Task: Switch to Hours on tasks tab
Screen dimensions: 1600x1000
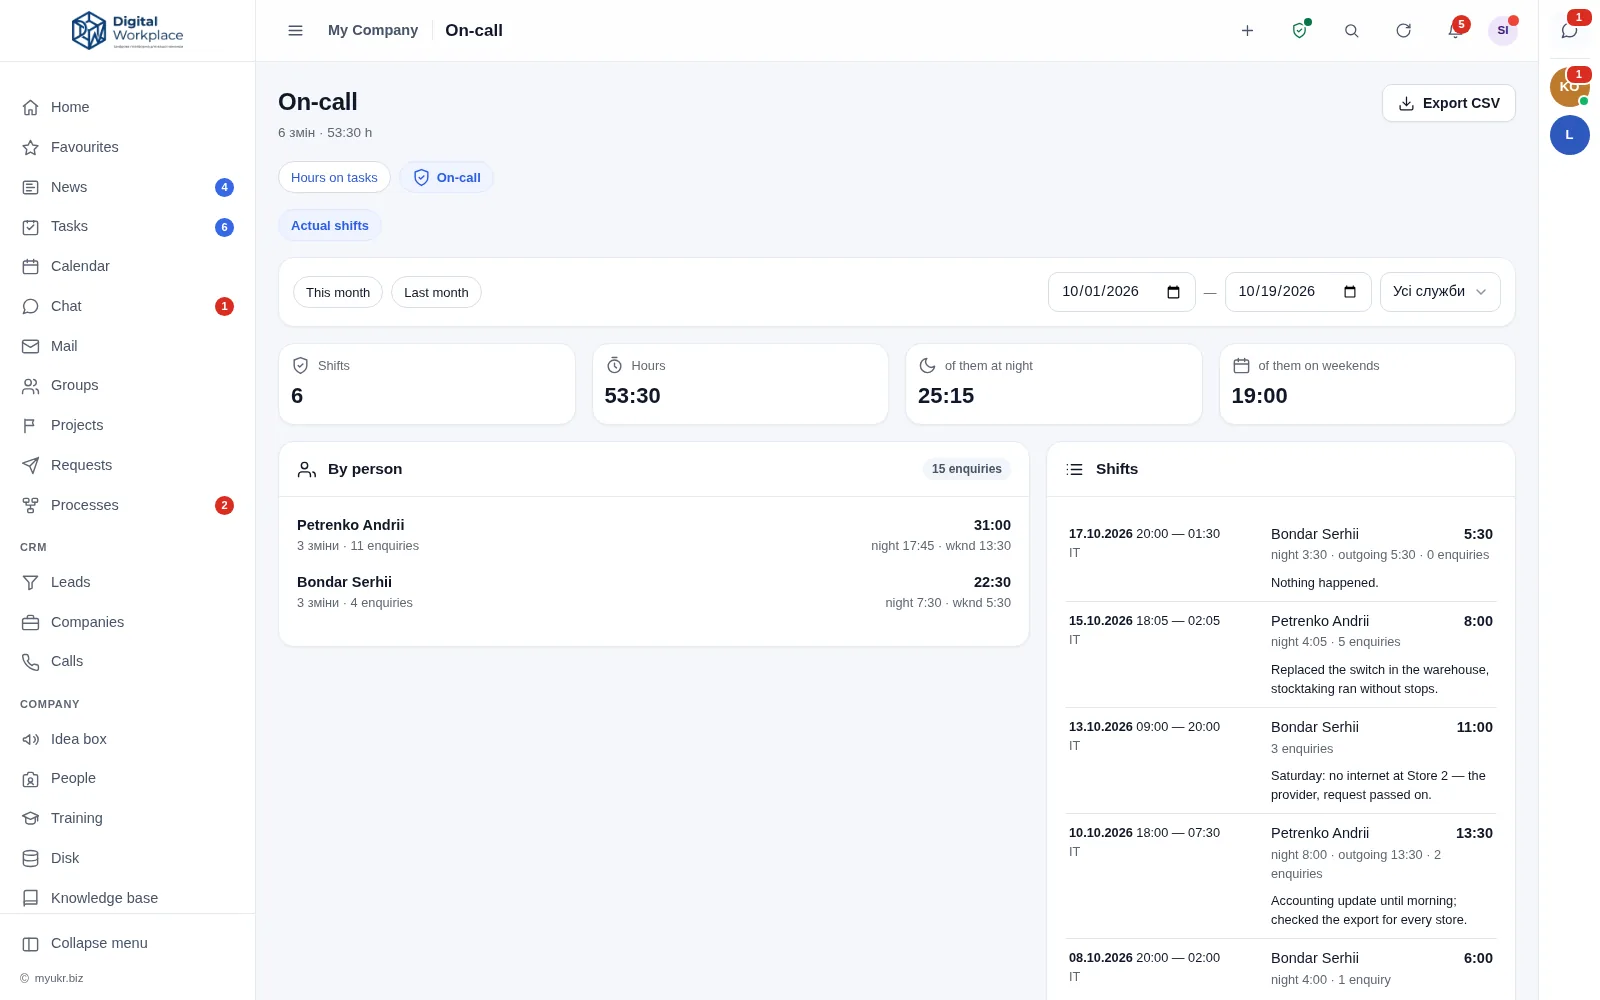Action: [x=334, y=177]
